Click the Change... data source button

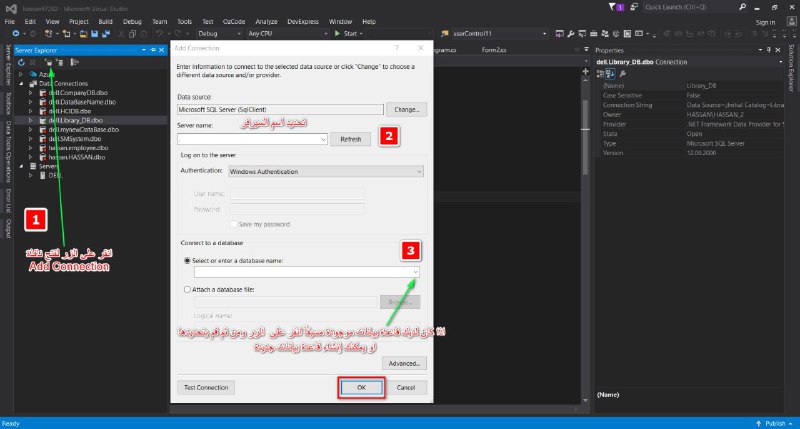(406, 110)
